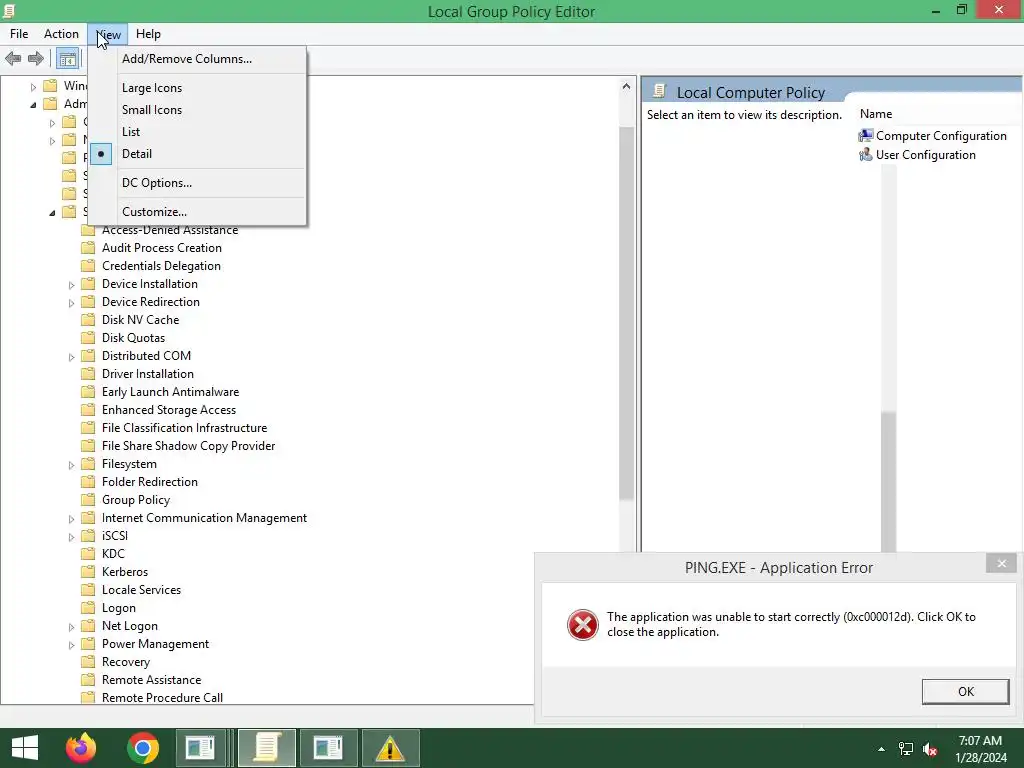Open the File menu
This screenshot has height=768, width=1024.
19,34
